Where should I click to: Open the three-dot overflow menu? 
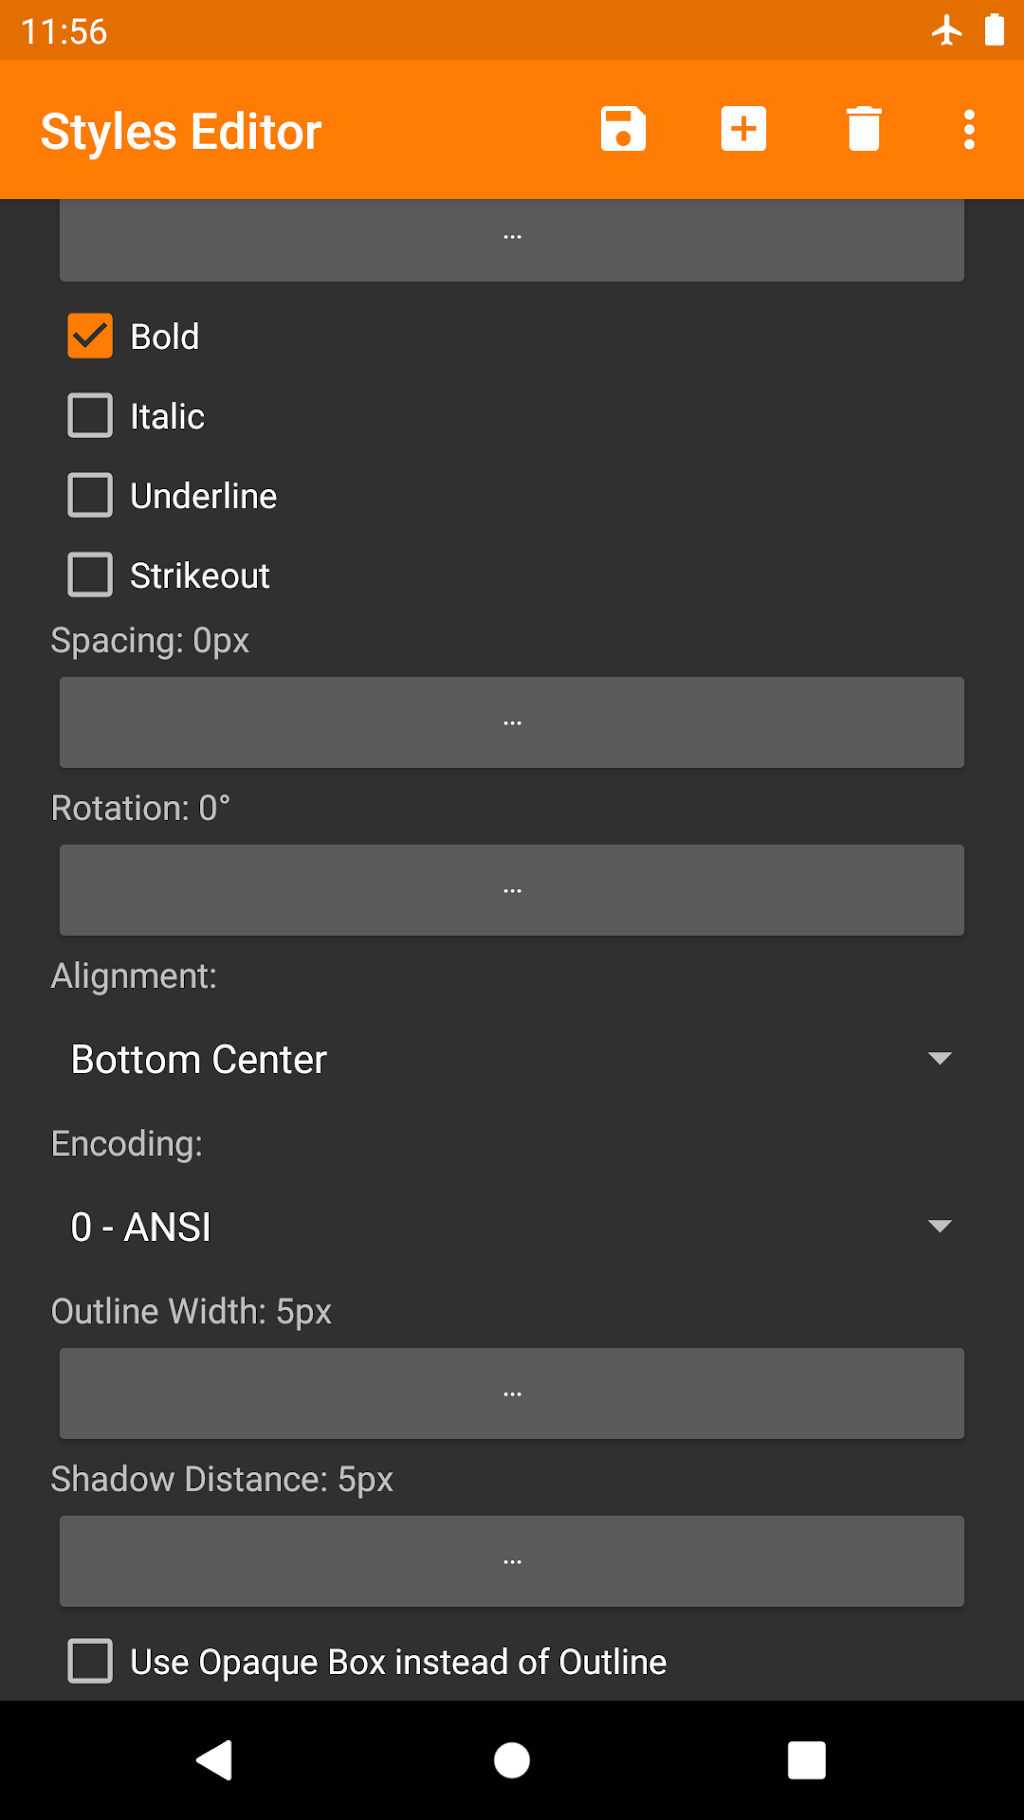[969, 130]
